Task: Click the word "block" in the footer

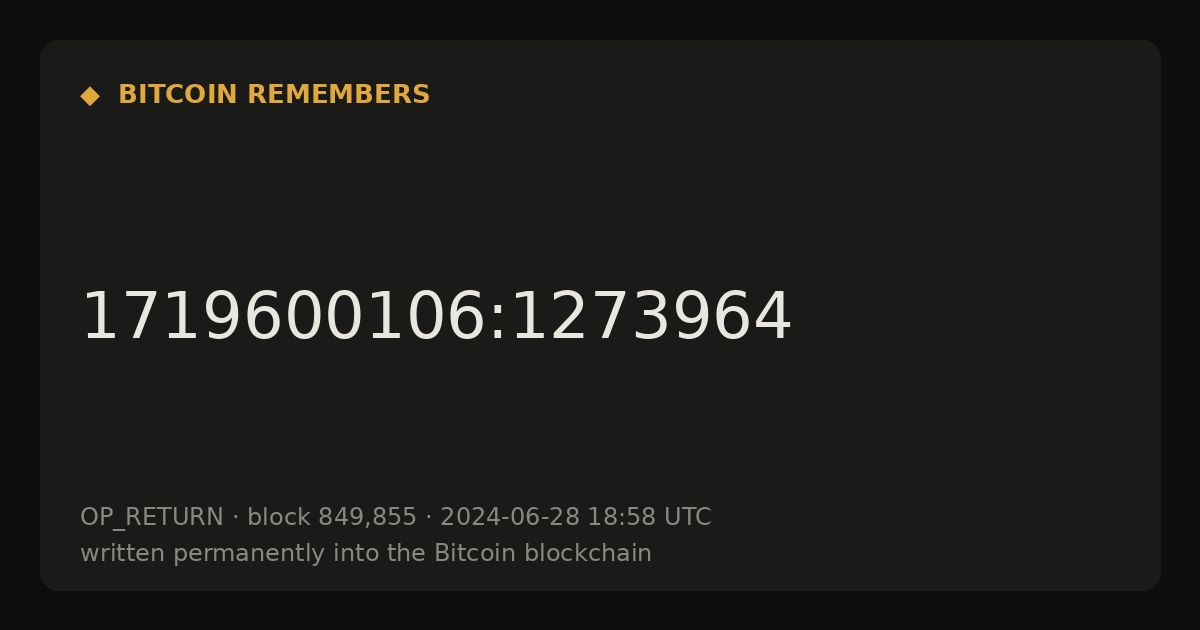Action: click(x=279, y=517)
